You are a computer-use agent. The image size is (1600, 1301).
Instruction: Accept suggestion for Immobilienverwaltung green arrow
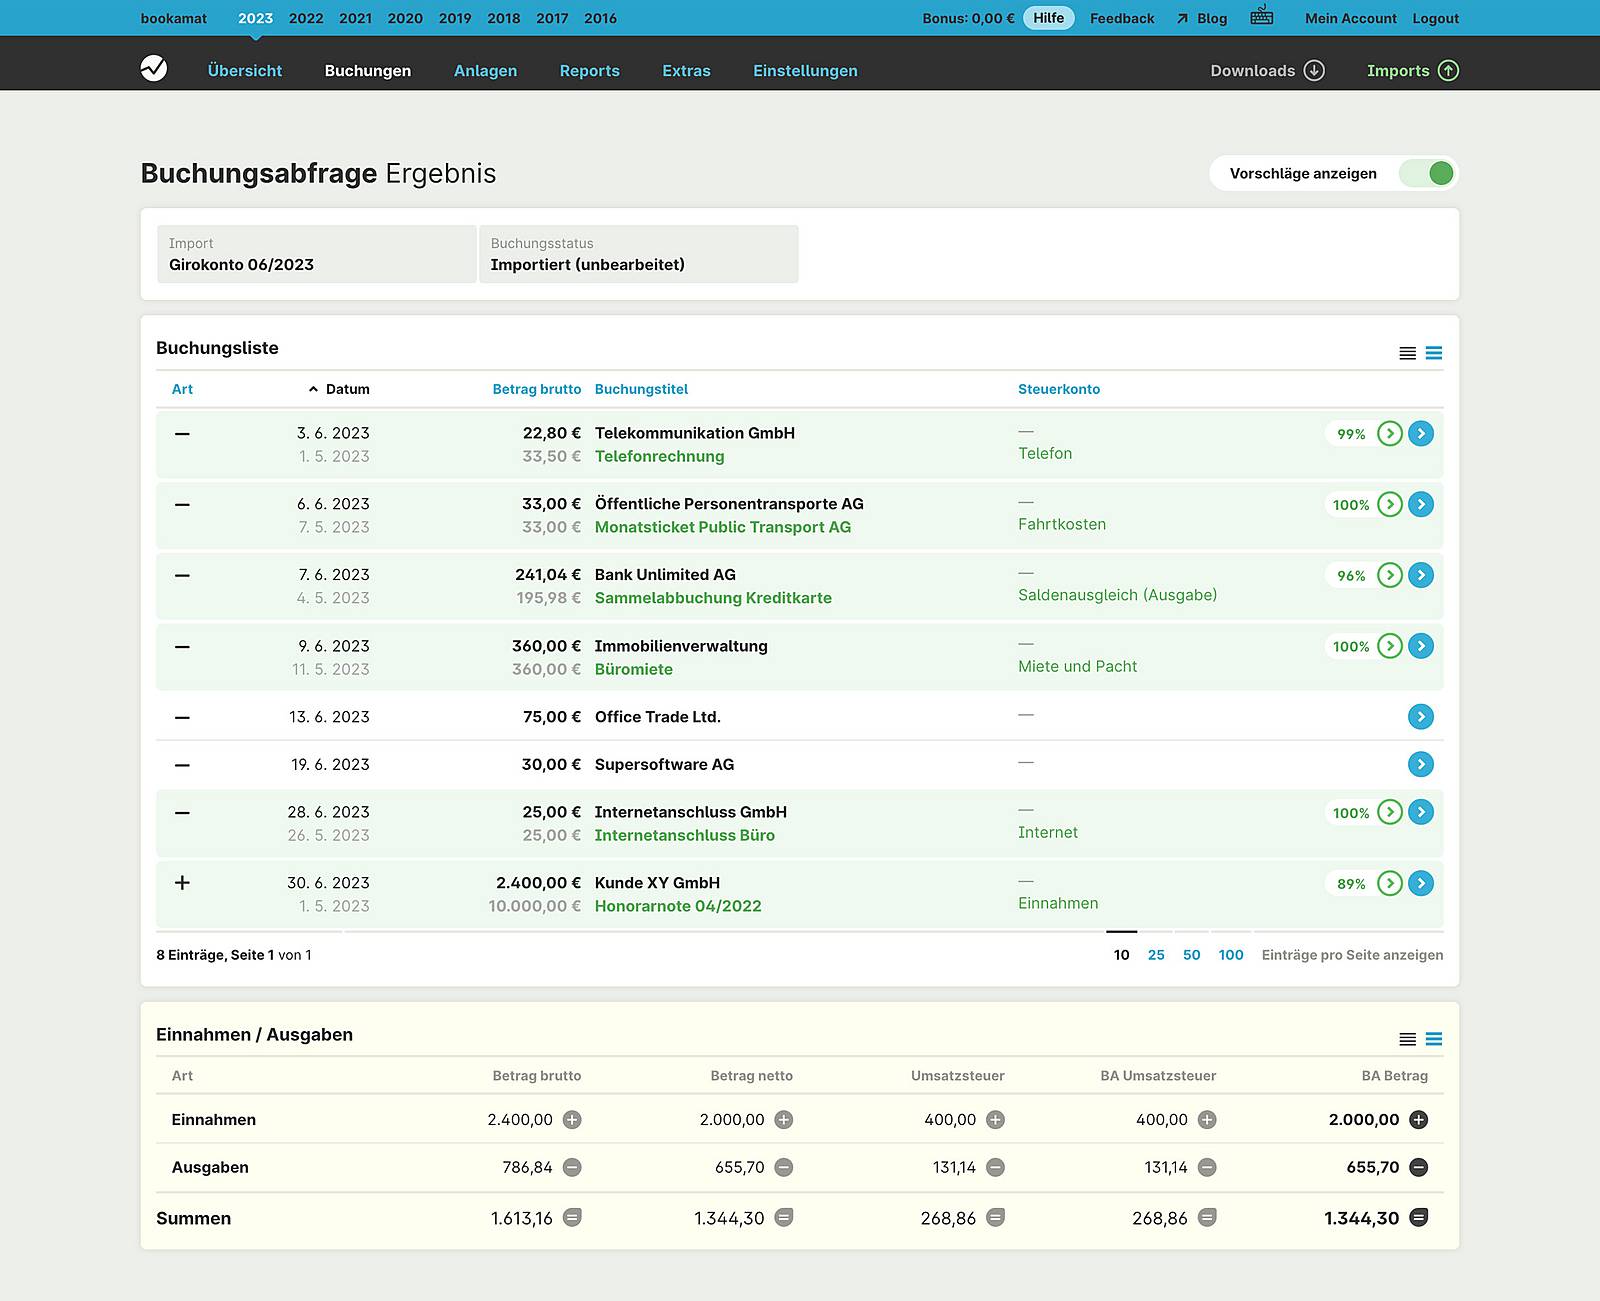click(1390, 646)
